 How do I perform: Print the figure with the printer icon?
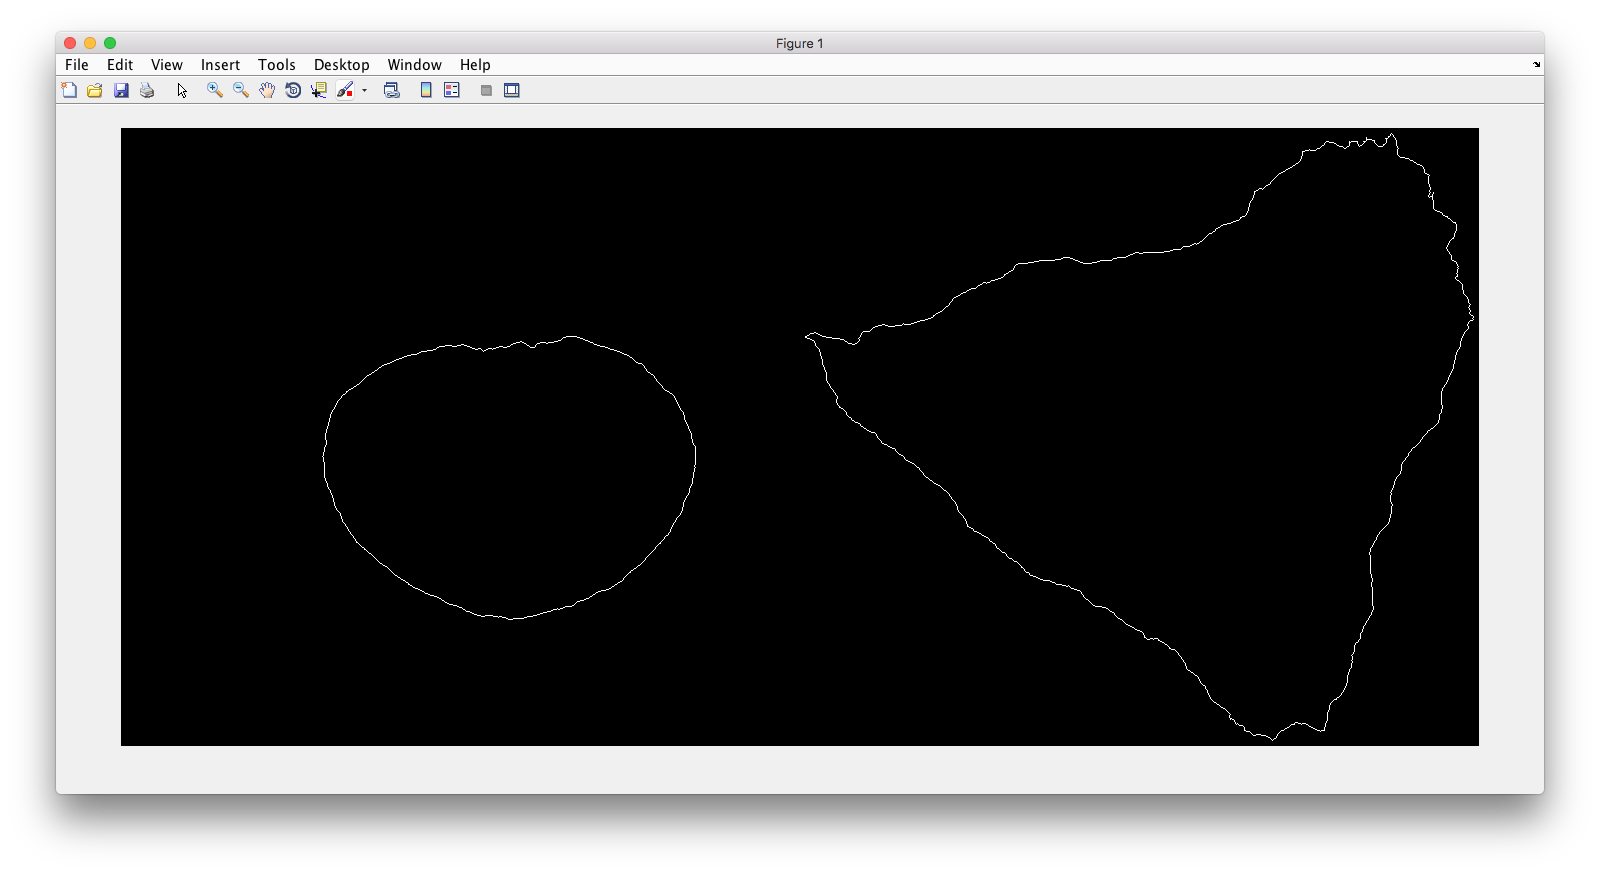click(147, 90)
